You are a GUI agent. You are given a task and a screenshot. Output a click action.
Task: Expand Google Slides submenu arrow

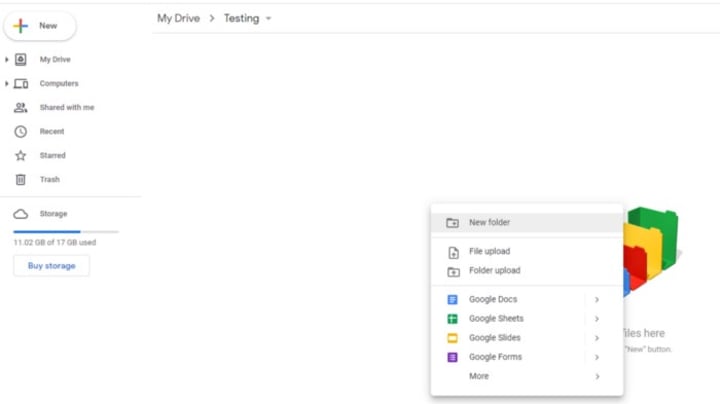coord(597,338)
